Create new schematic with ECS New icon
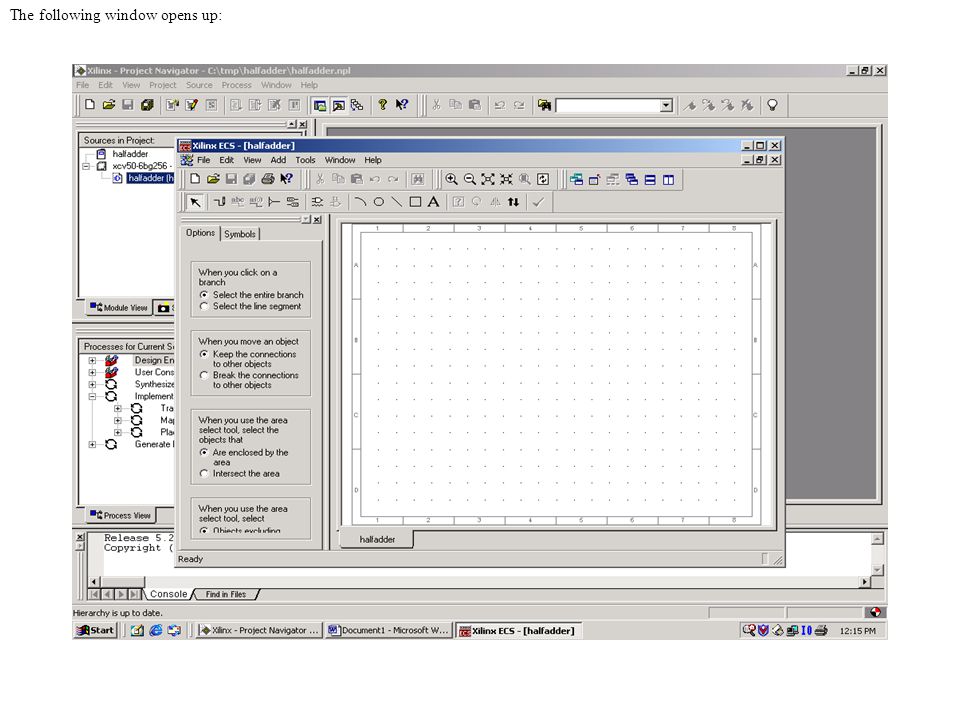The image size is (960, 720). [195, 179]
